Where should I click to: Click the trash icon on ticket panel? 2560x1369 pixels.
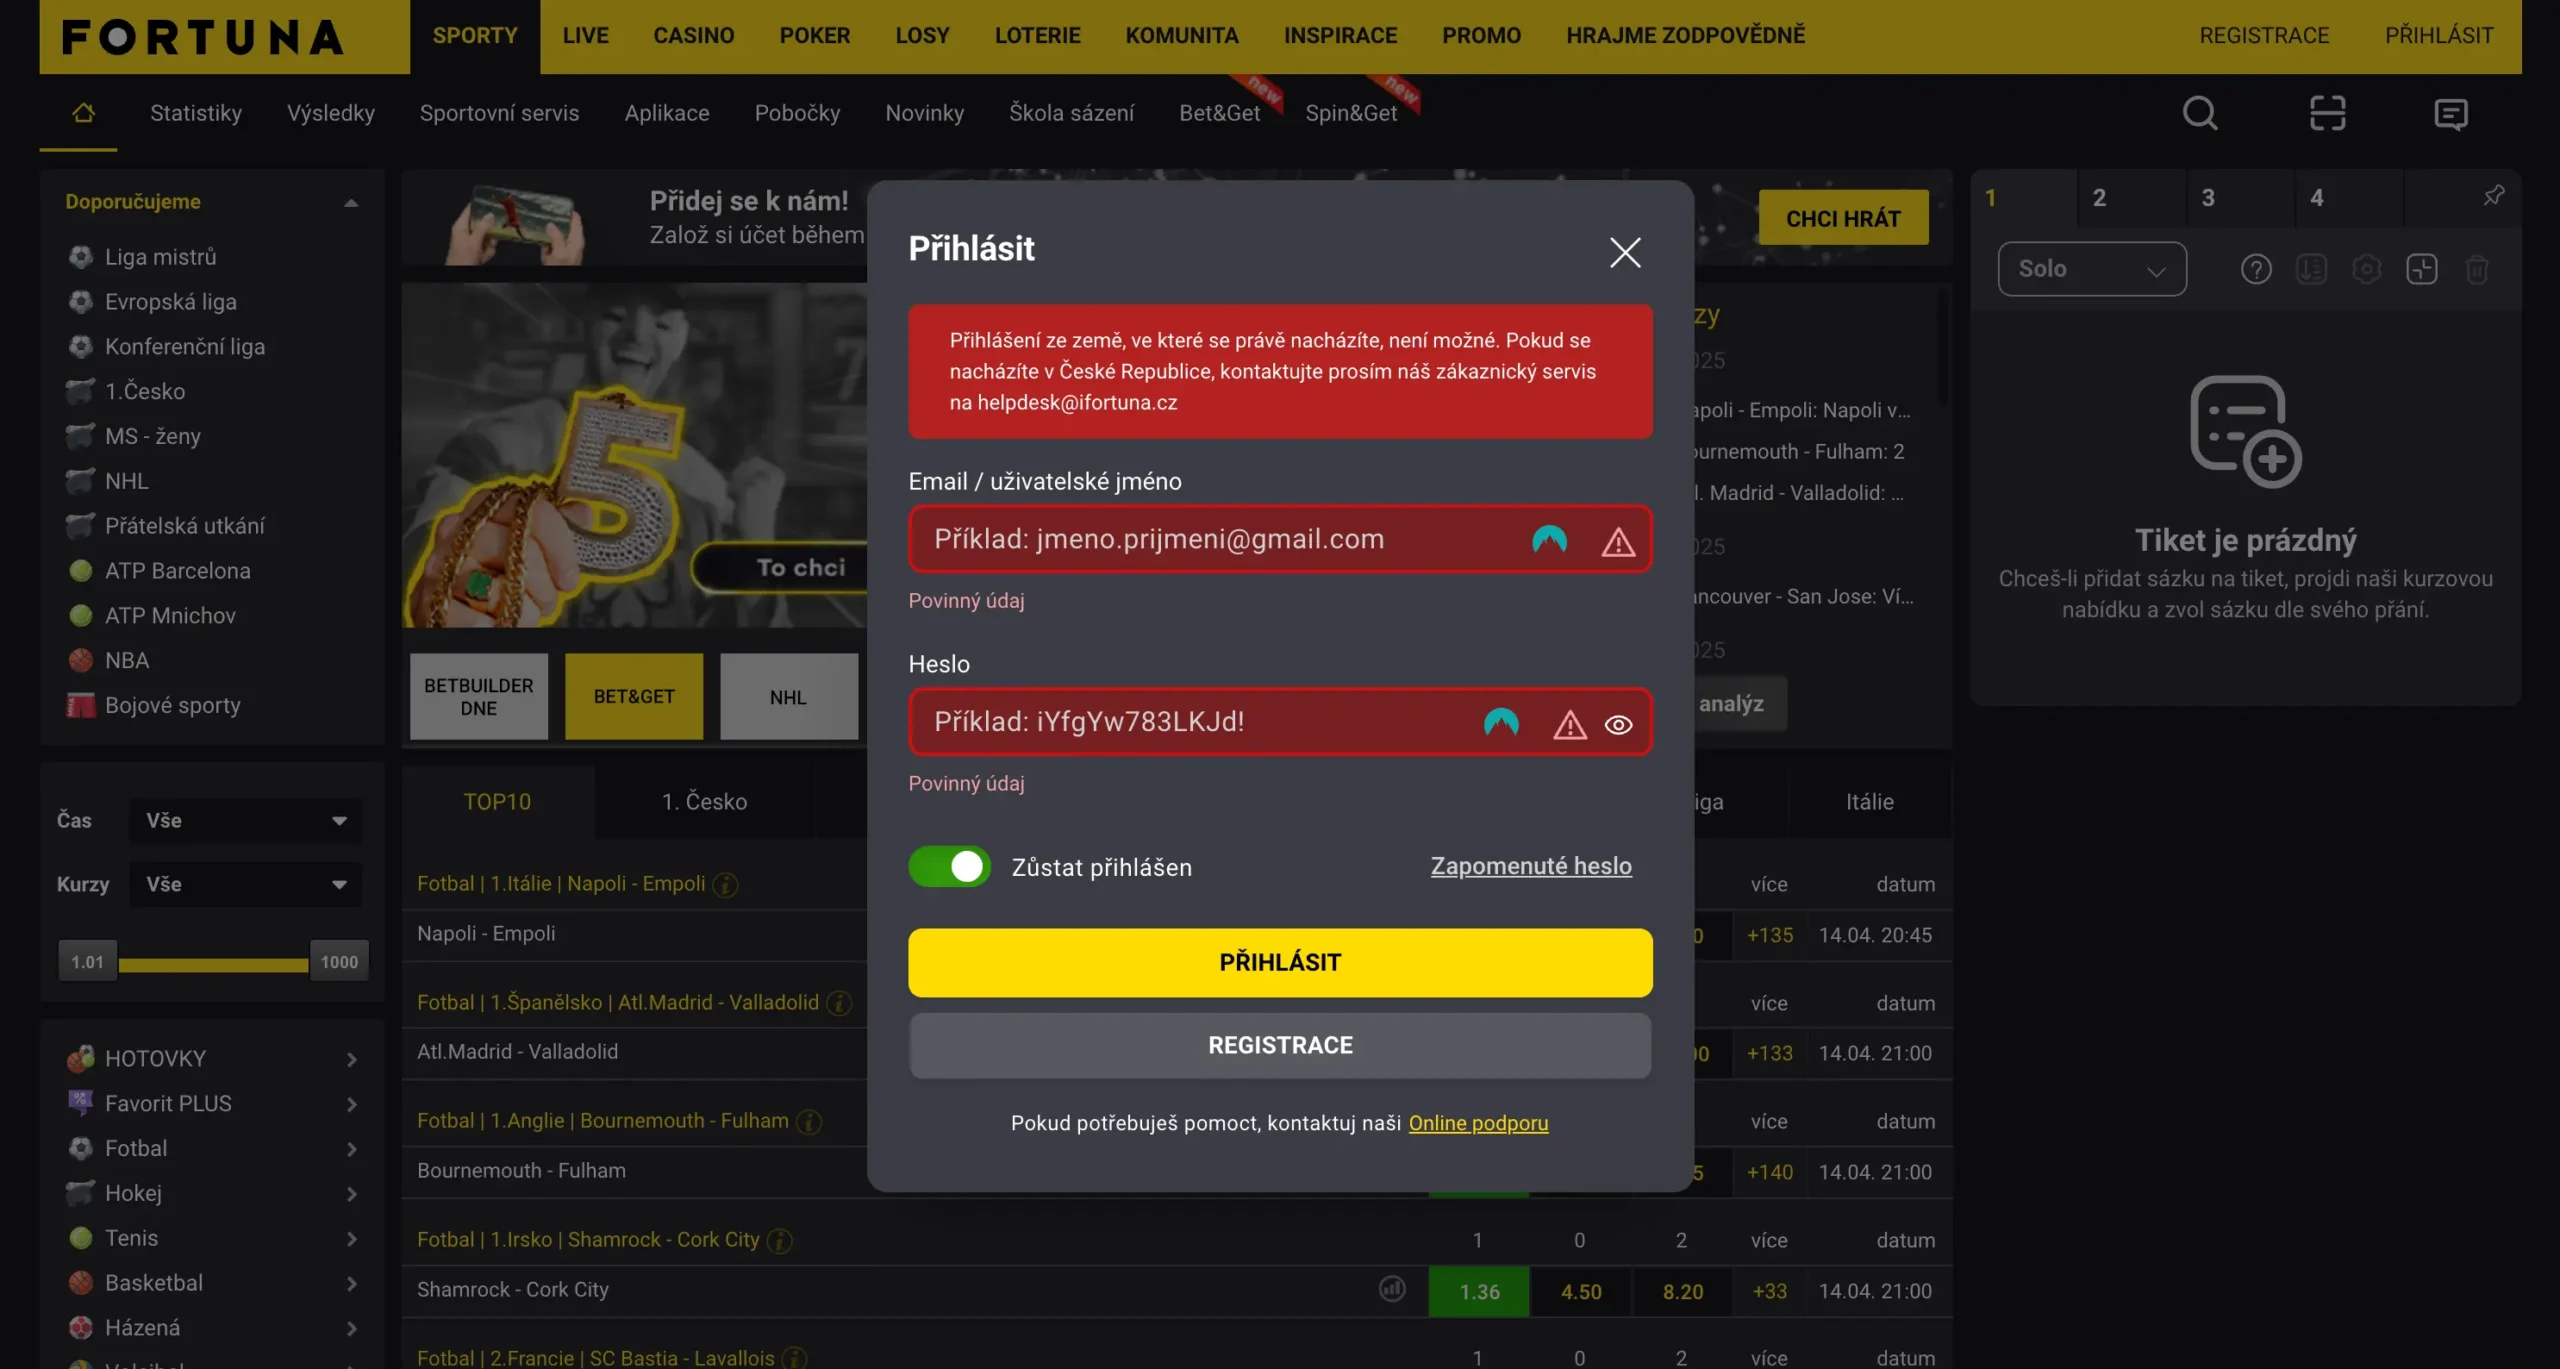(2477, 269)
